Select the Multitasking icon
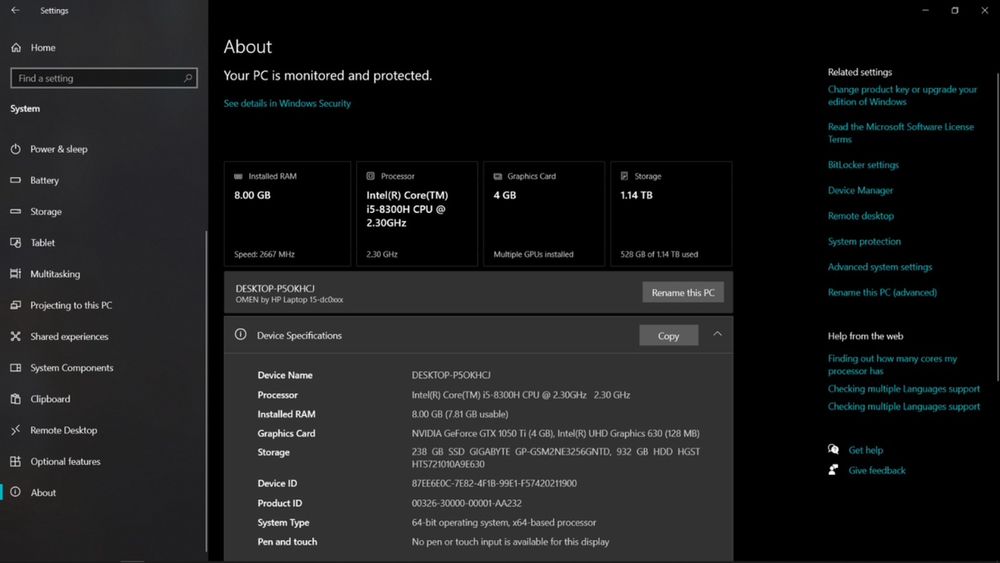 (16, 274)
